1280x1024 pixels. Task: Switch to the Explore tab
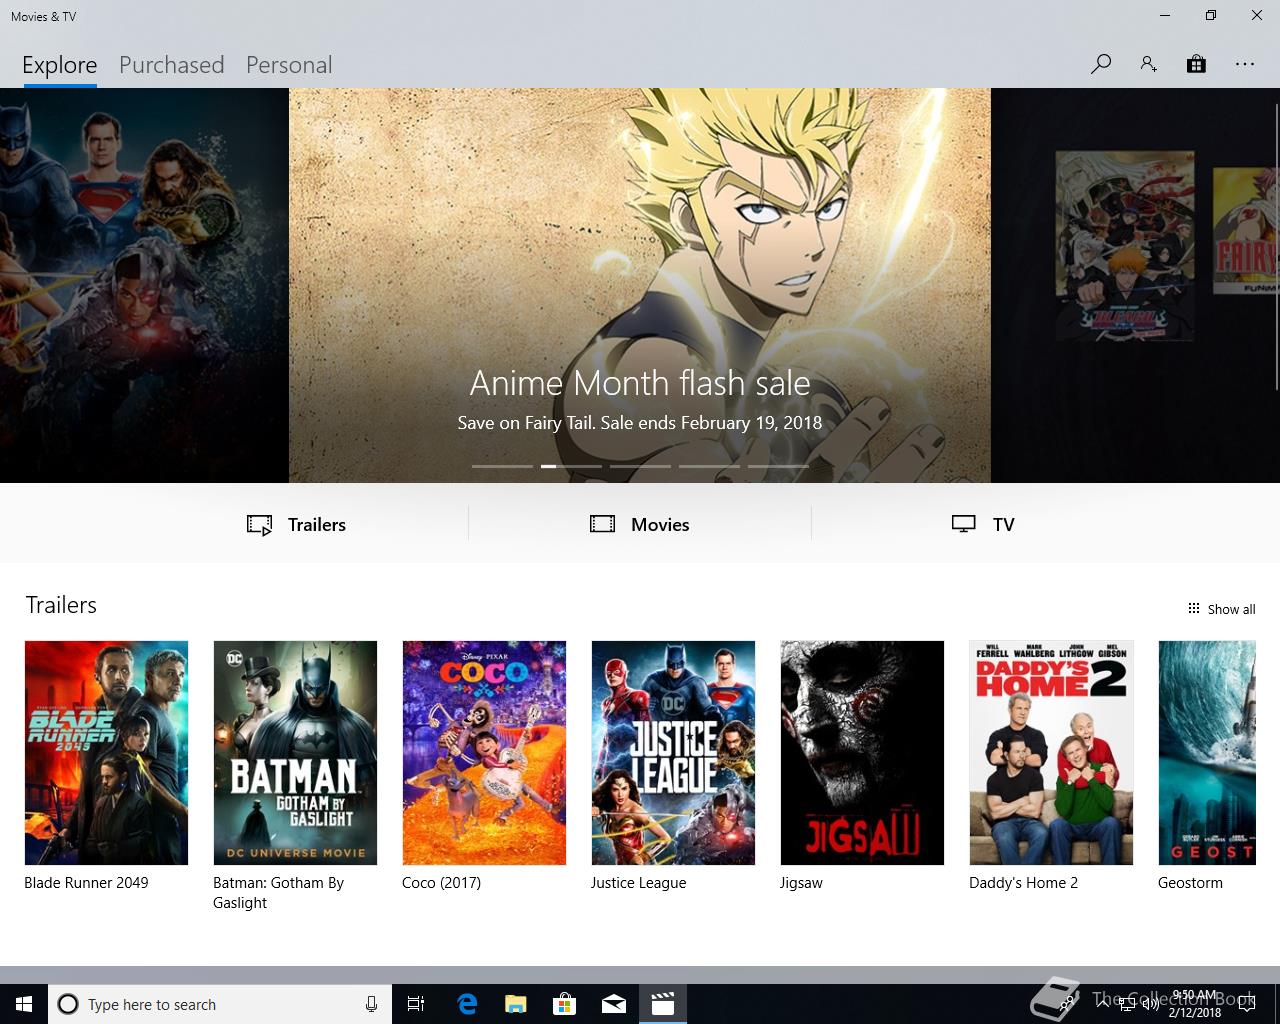click(x=60, y=65)
